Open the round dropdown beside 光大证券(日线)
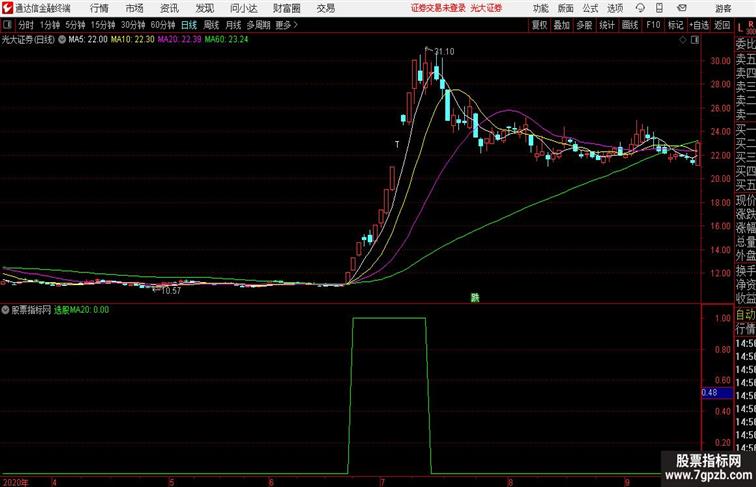Screen dimensions: 756x487 point(62,40)
